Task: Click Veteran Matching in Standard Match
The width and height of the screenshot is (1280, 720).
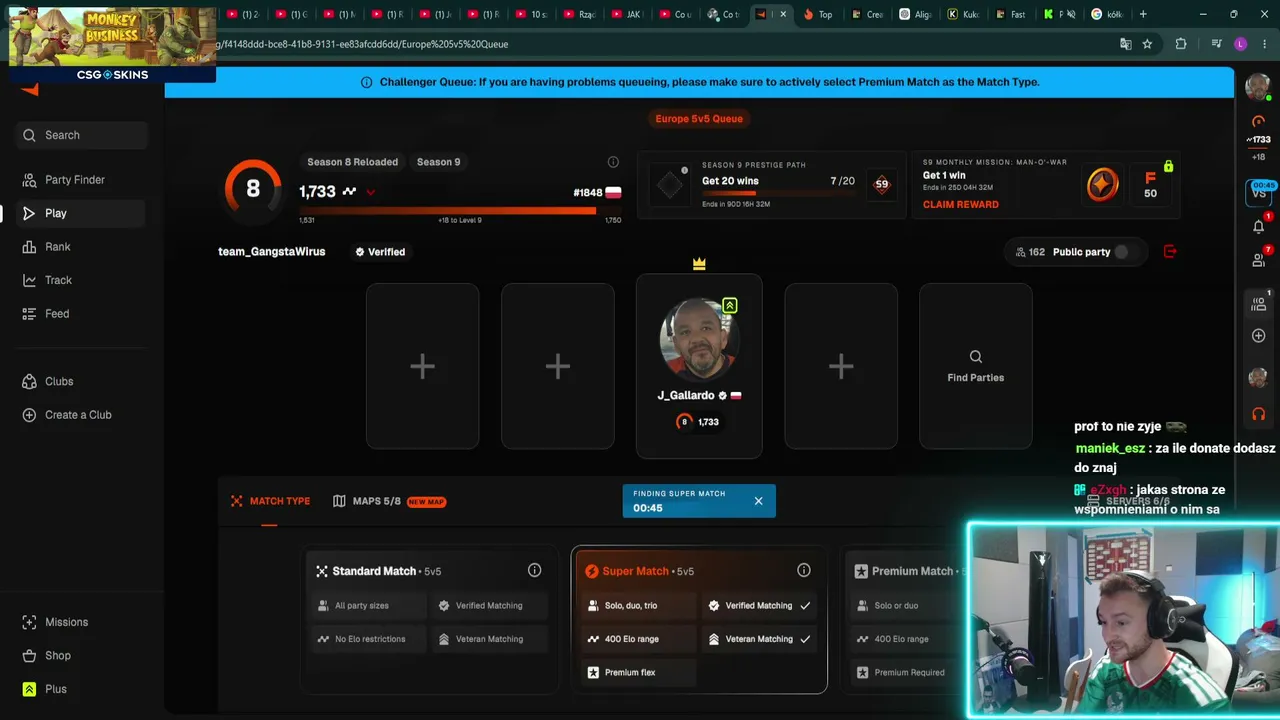Action: pyautogui.click(x=489, y=639)
